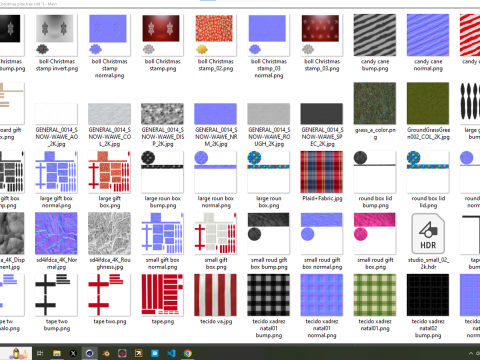480x360 pixels.
Task: Select tecido xadrez natal01 normal.png thumbnail
Action: (322, 295)
